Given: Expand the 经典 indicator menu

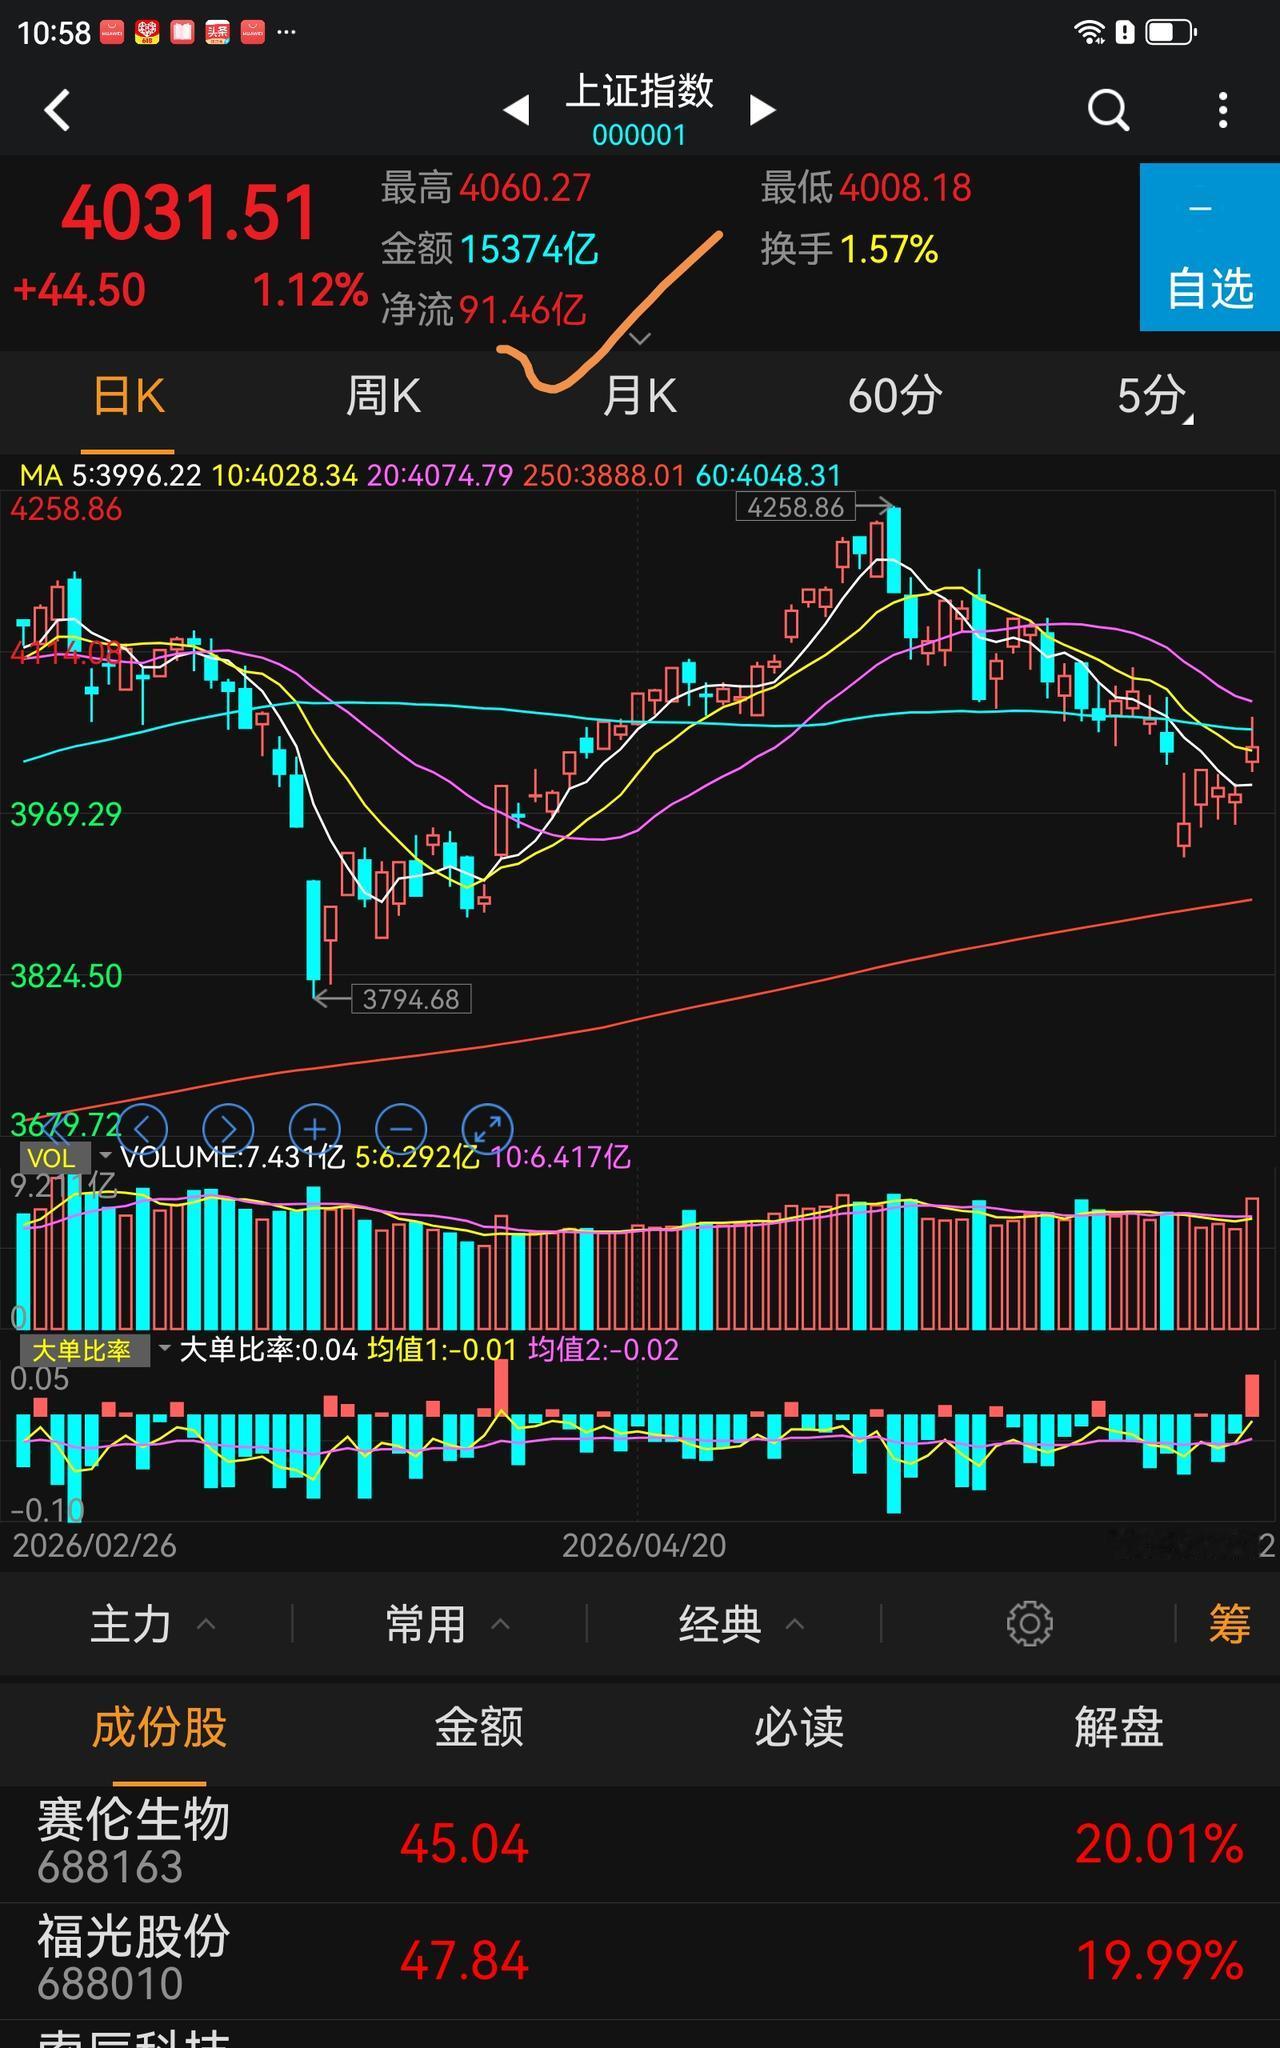Looking at the screenshot, I should pyautogui.click(x=741, y=1624).
